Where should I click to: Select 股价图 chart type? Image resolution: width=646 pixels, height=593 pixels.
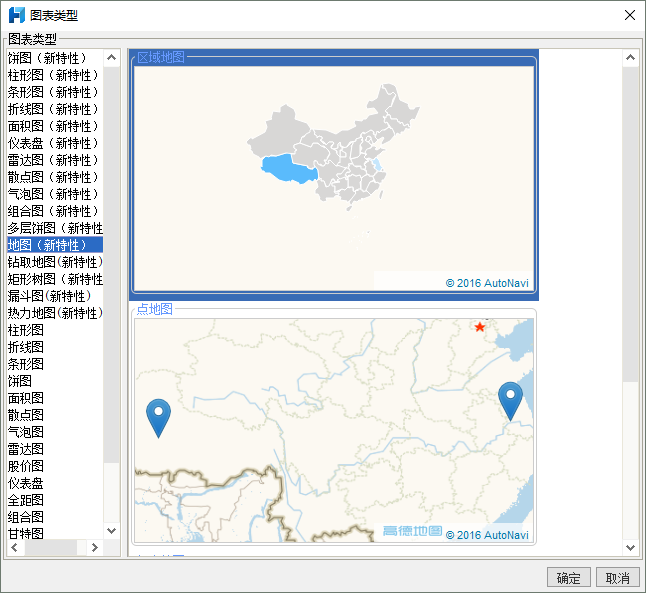pos(55,466)
